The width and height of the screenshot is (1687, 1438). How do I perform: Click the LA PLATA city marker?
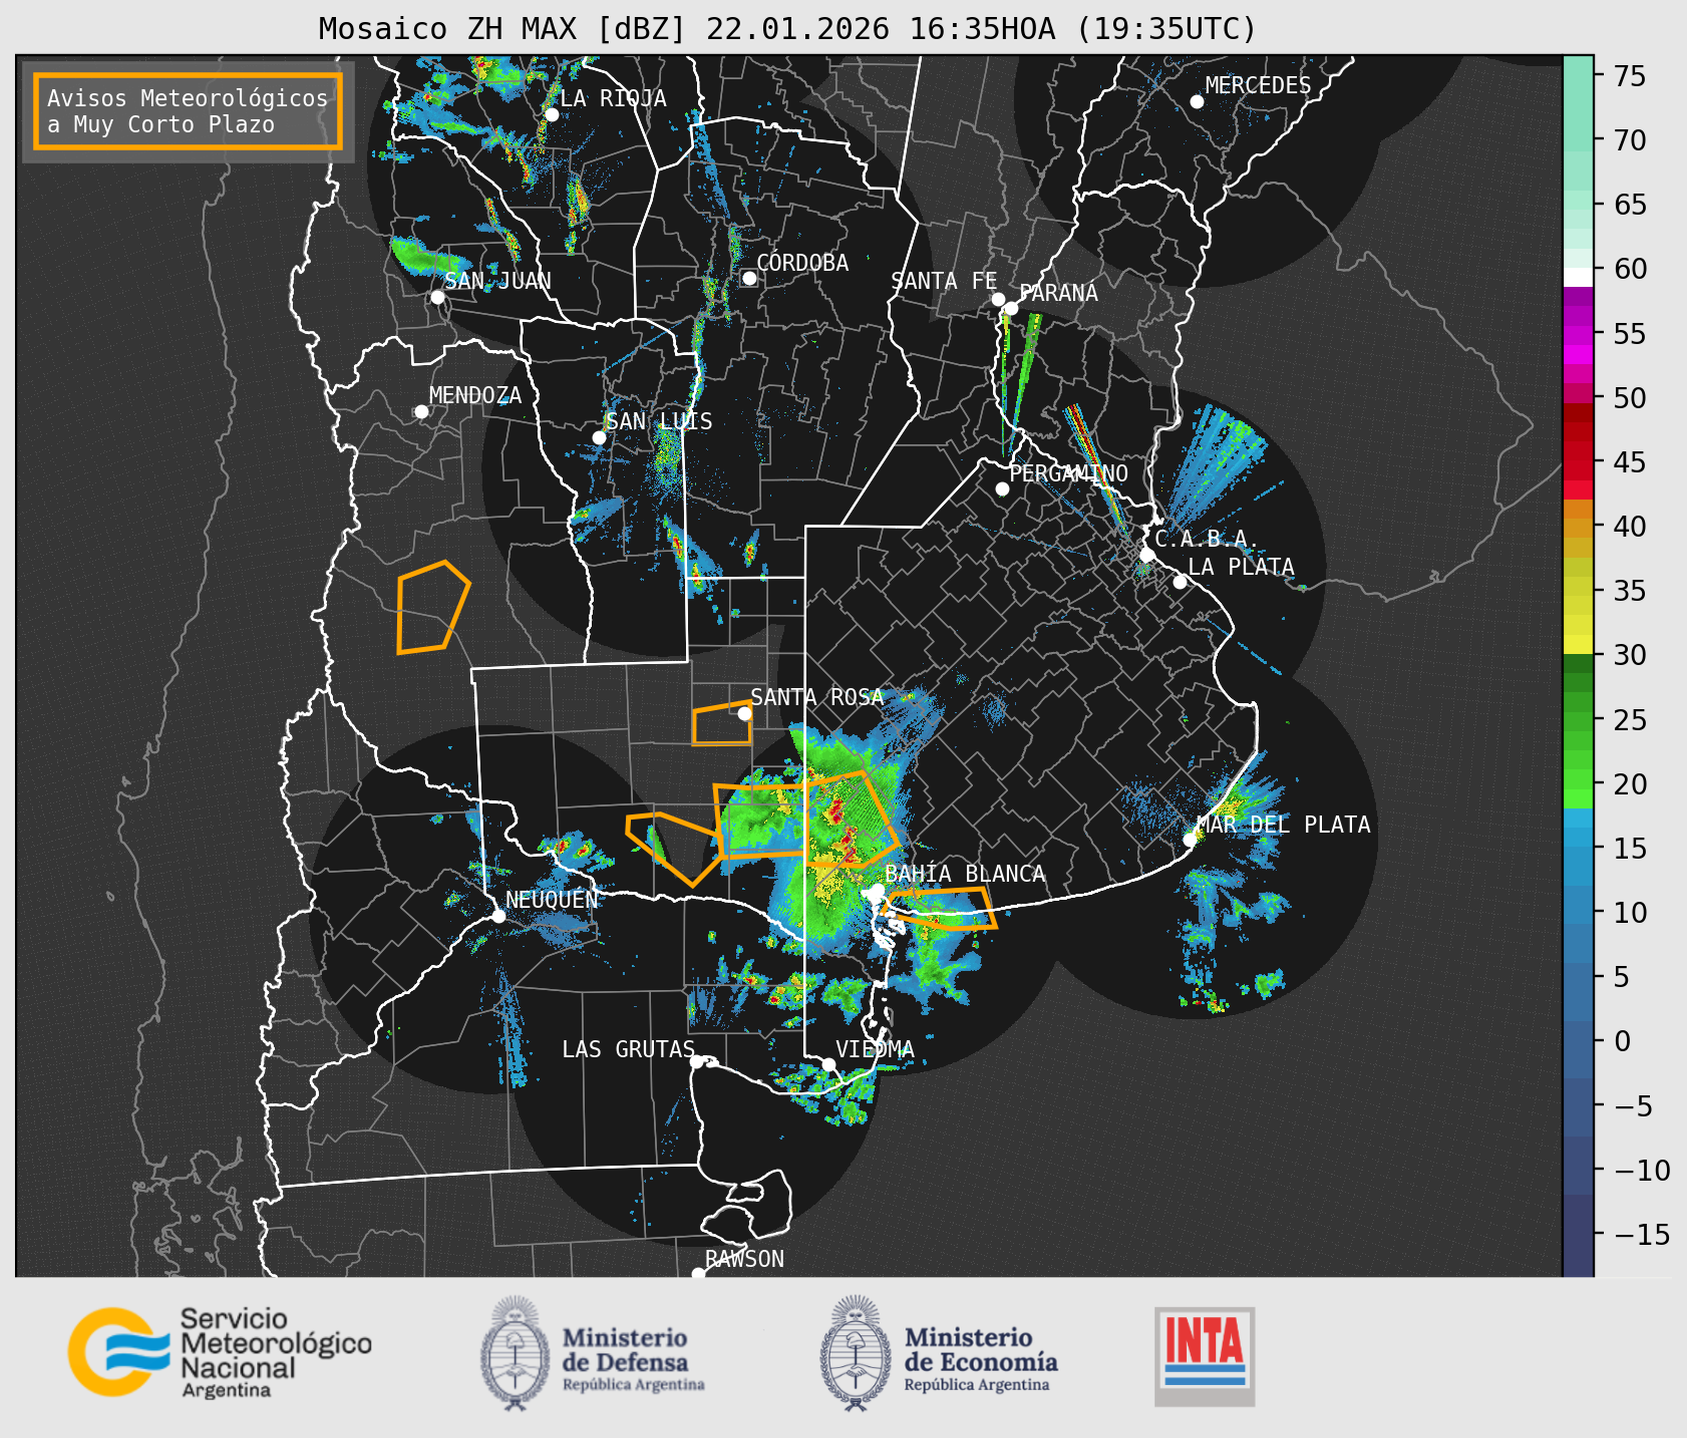[1180, 582]
